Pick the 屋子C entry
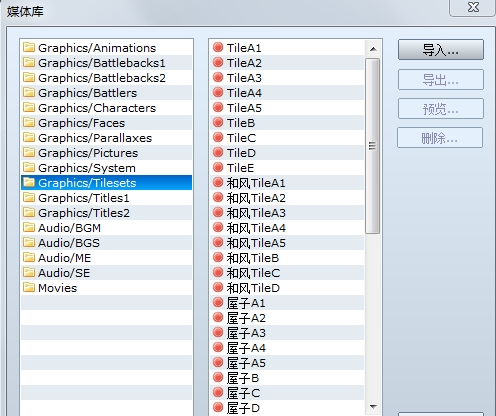This screenshot has width=496, height=416. [x=287, y=393]
